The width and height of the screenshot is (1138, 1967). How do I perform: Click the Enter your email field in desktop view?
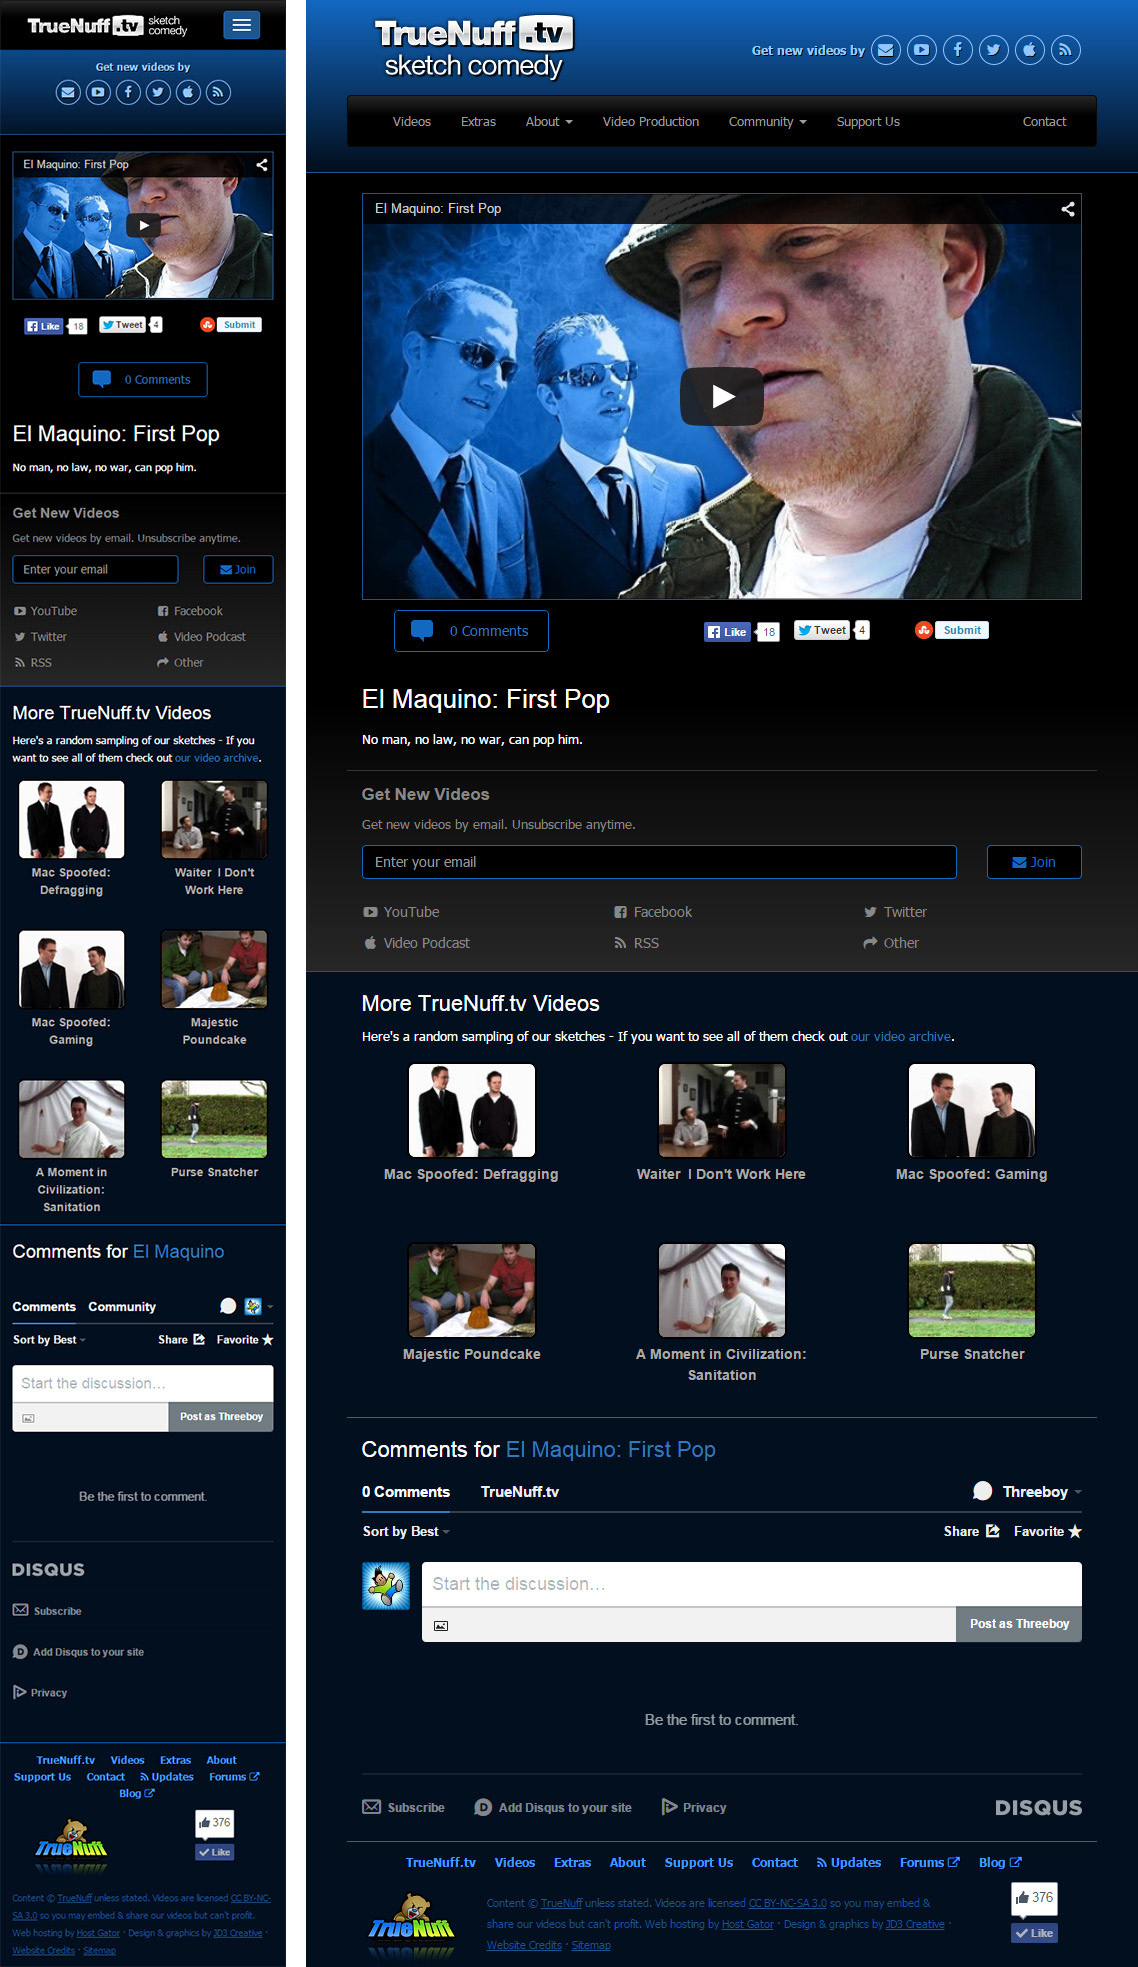(659, 862)
